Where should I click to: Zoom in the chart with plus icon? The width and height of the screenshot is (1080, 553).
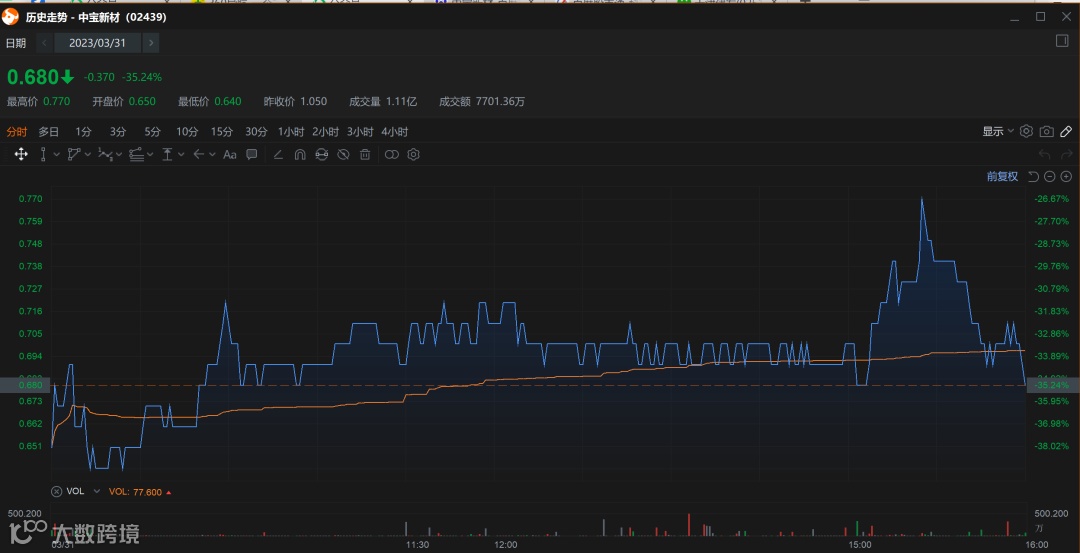1066,177
